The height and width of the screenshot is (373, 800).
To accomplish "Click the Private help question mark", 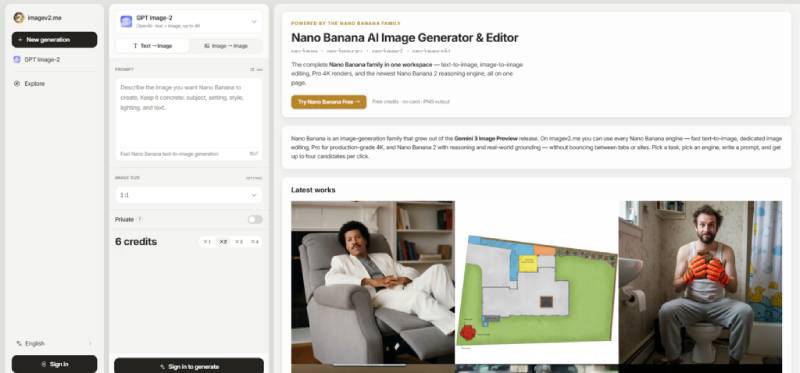I will pyautogui.click(x=139, y=219).
